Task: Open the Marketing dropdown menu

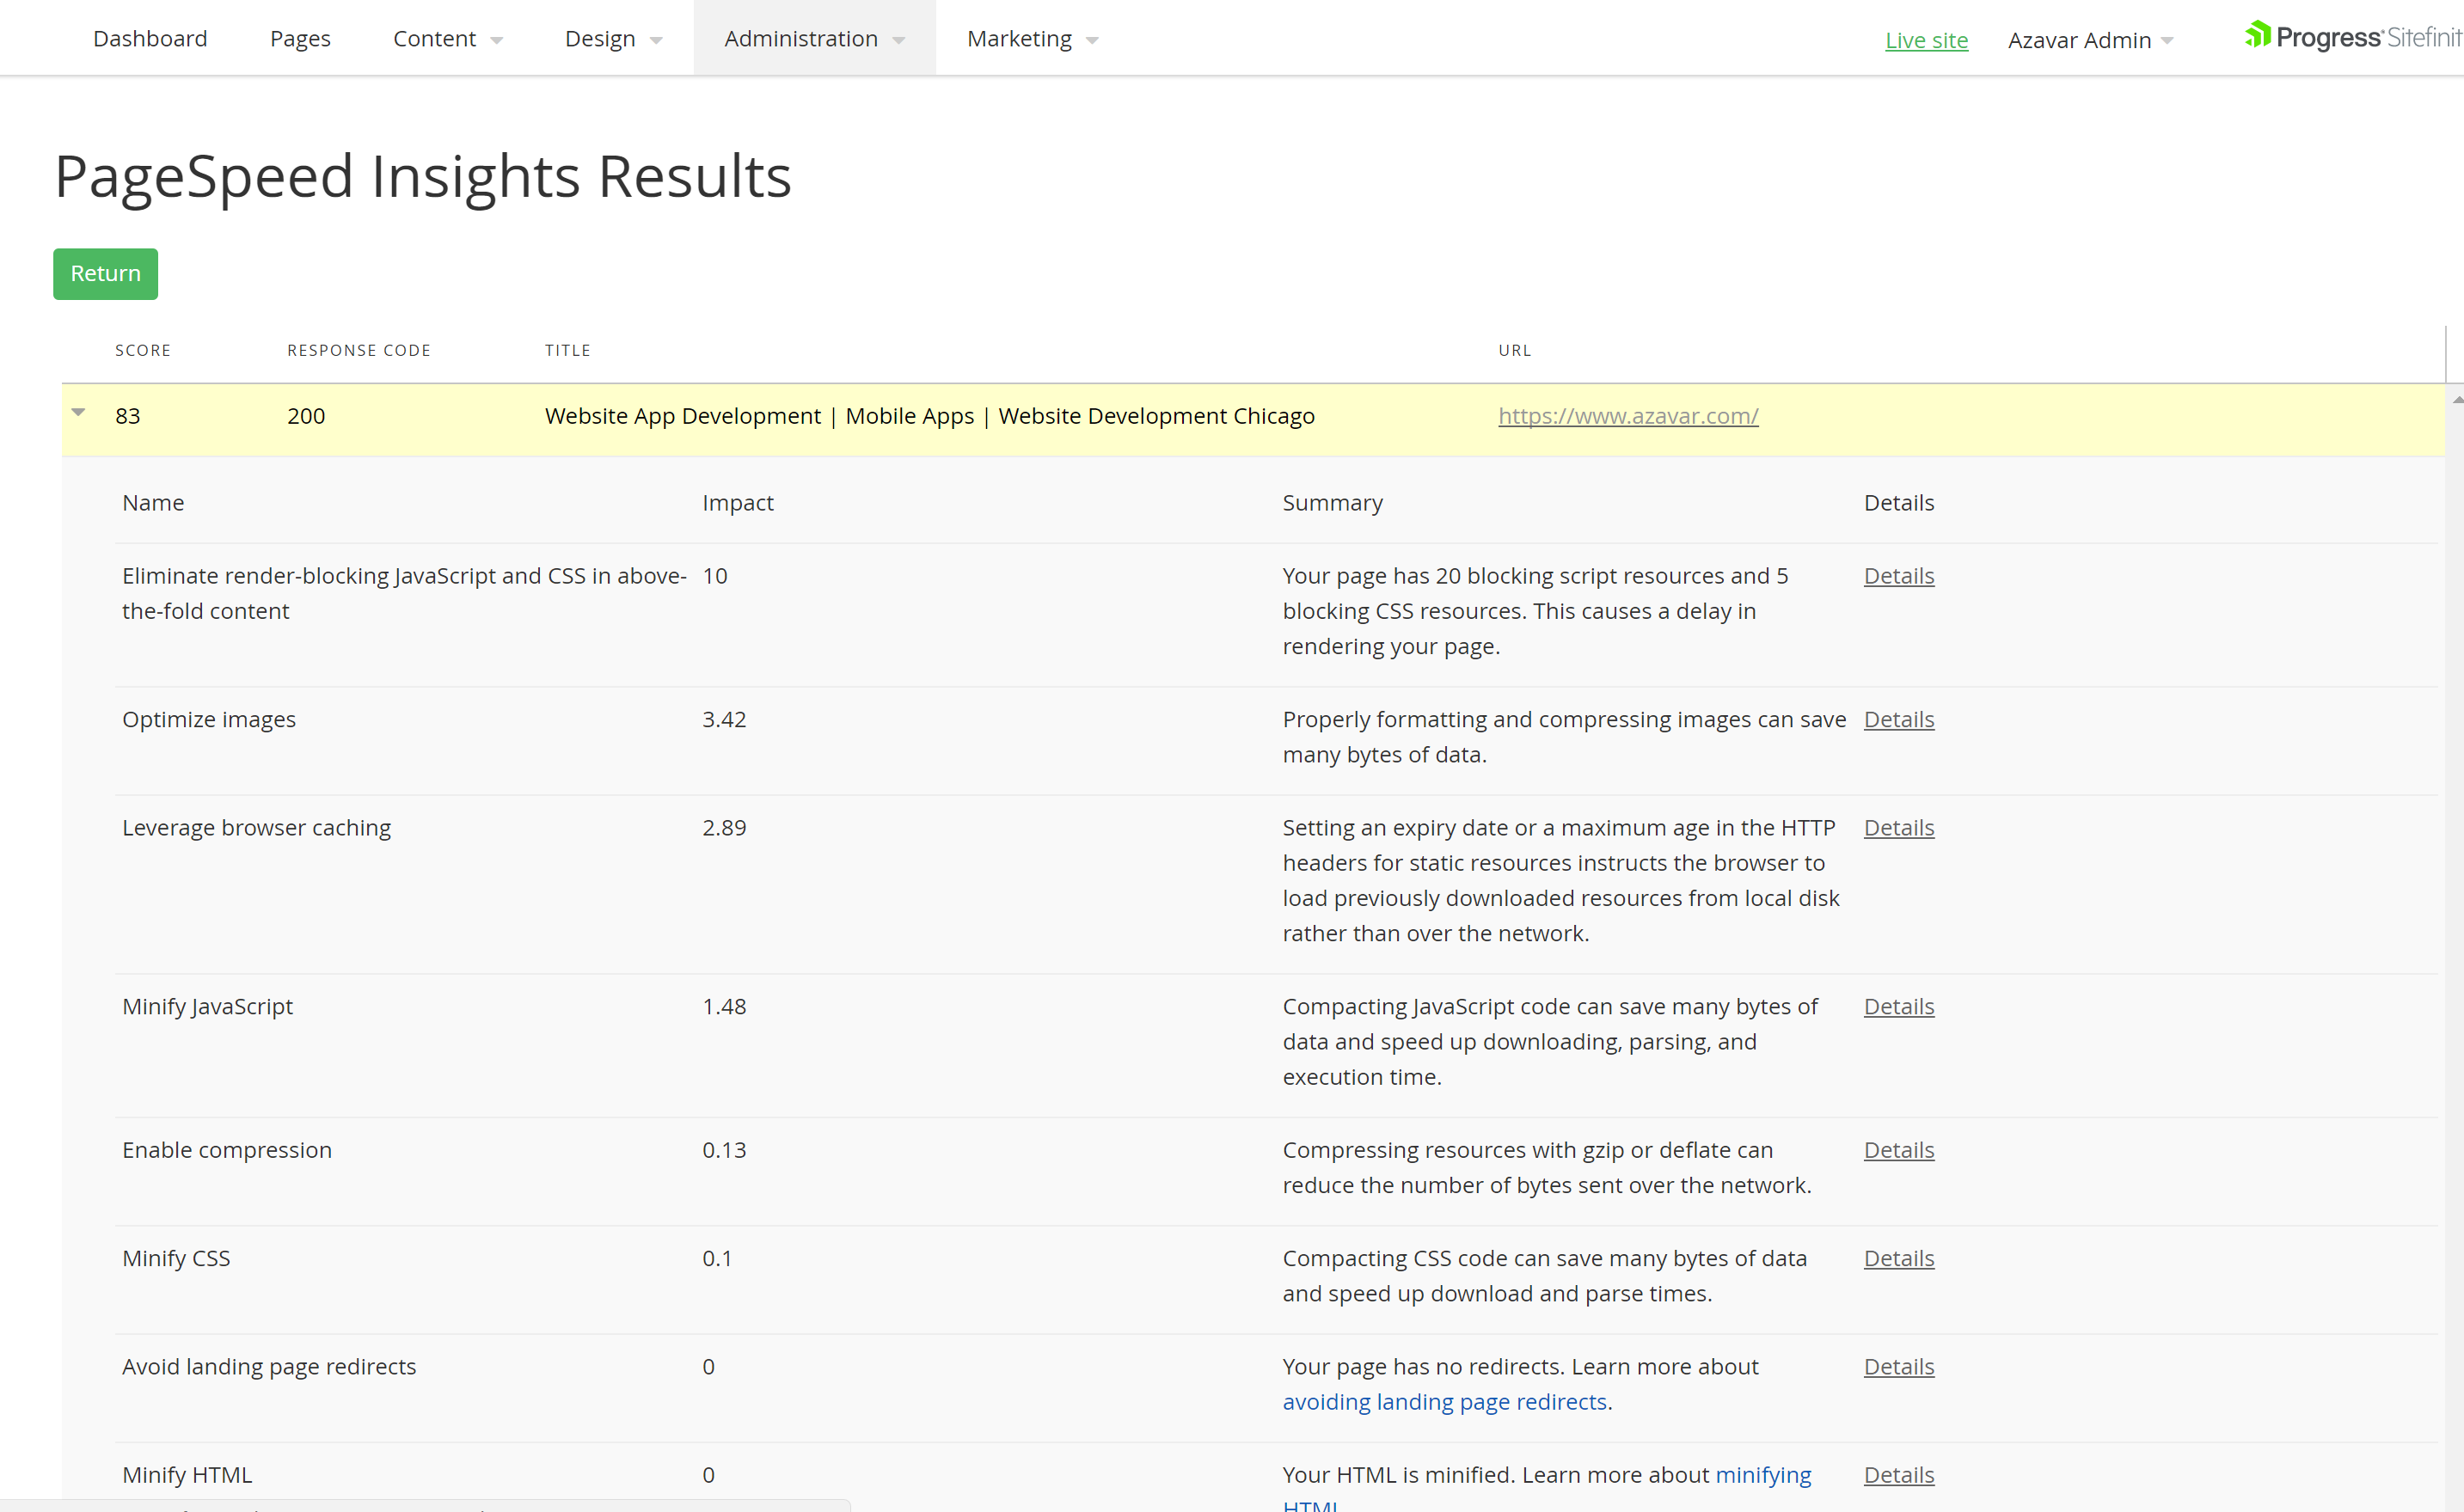Action: pyautogui.click(x=1032, y=39)
